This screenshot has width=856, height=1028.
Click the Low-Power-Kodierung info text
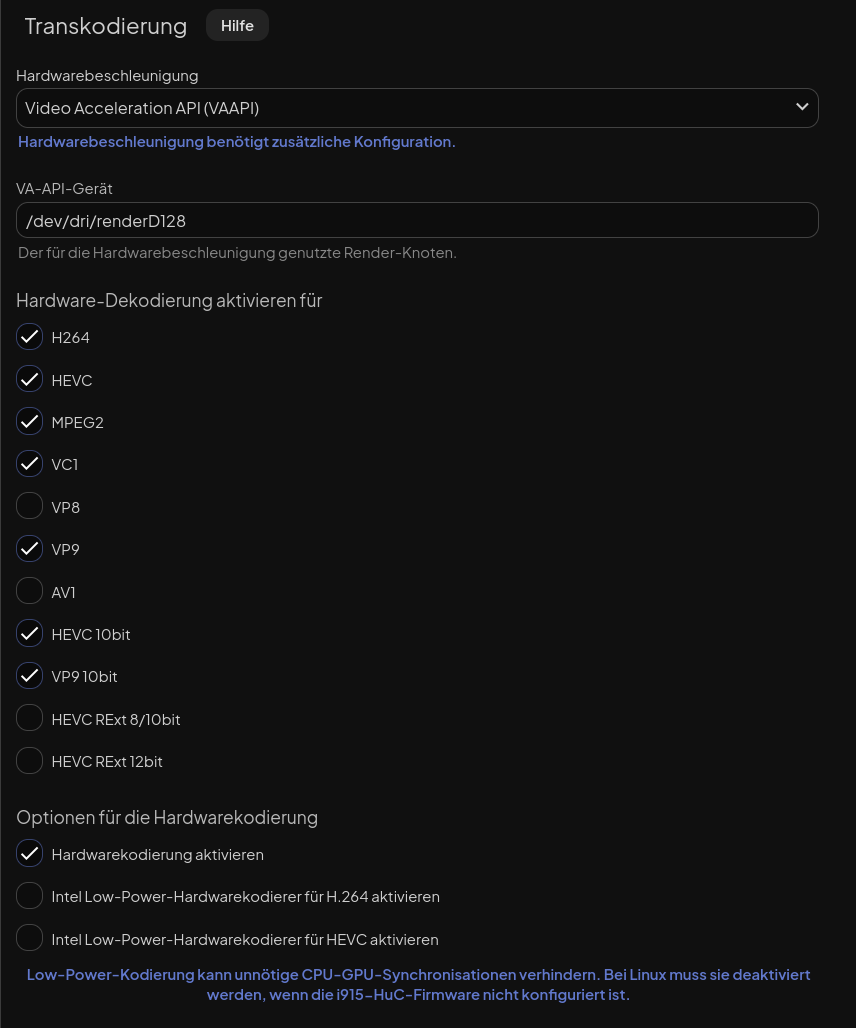pos(418,984)
